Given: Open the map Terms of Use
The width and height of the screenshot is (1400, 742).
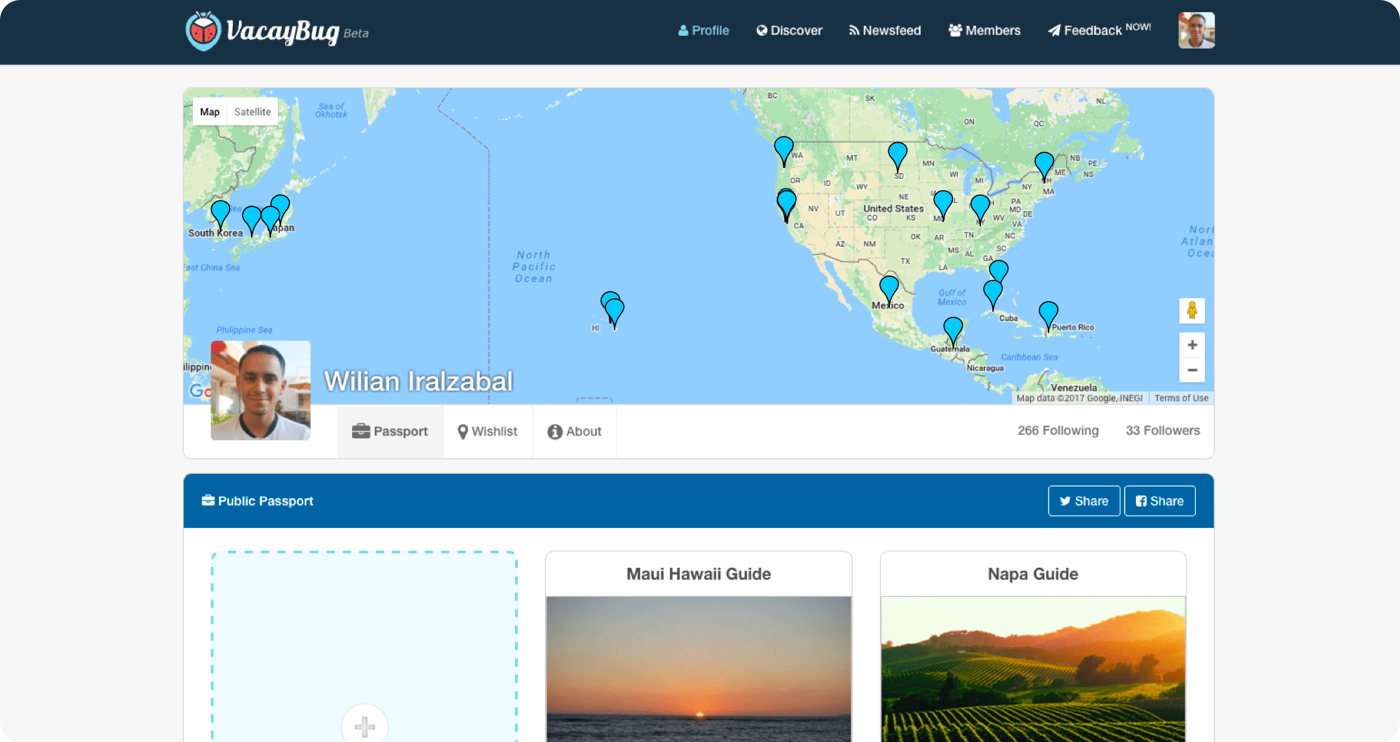Looking at the screenshot, I should tap(1181, 398).
